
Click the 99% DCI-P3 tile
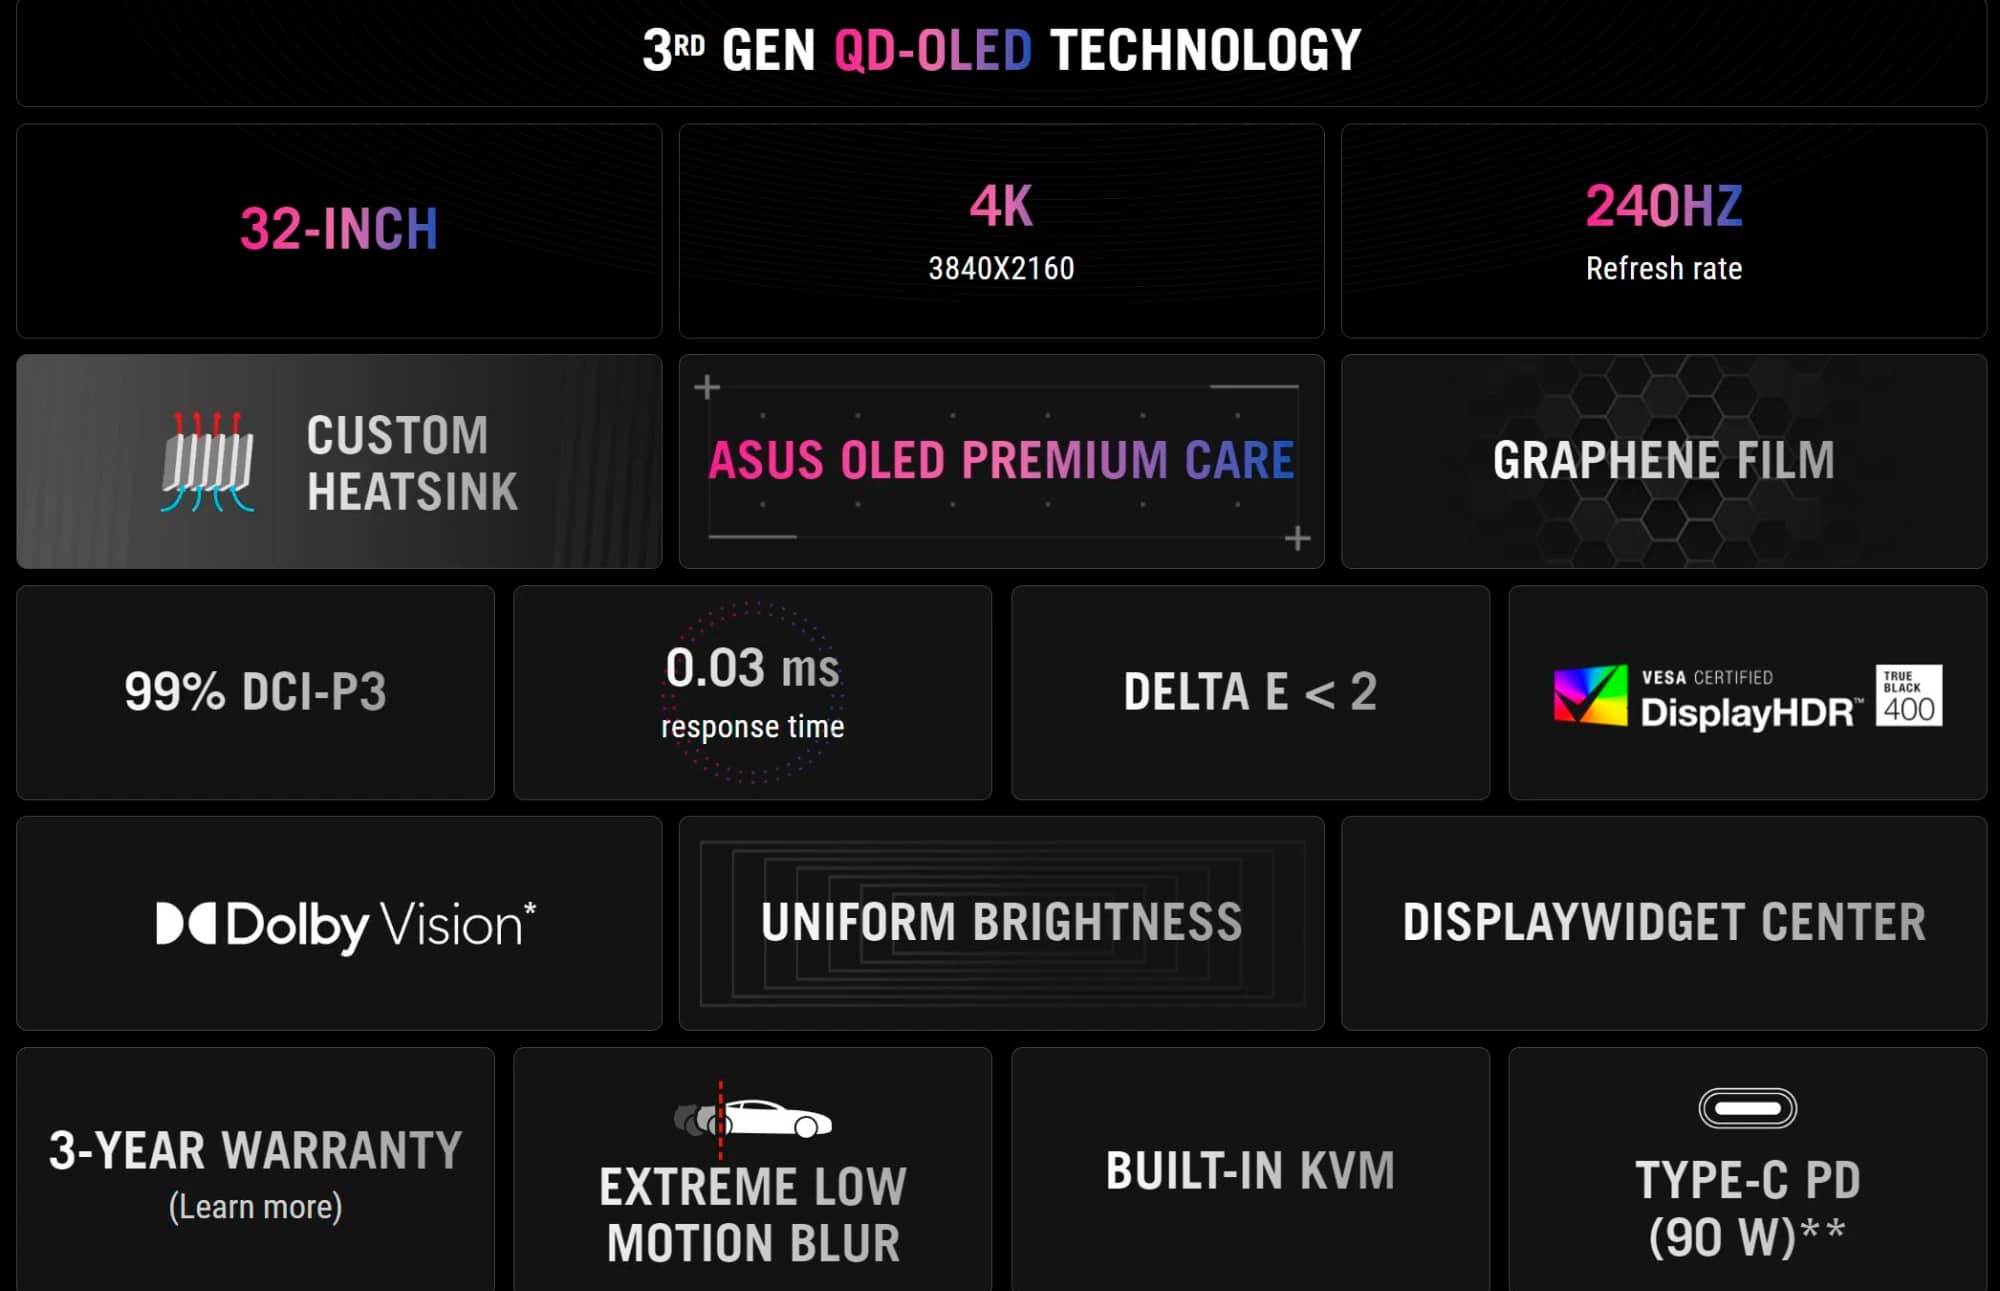255,692
